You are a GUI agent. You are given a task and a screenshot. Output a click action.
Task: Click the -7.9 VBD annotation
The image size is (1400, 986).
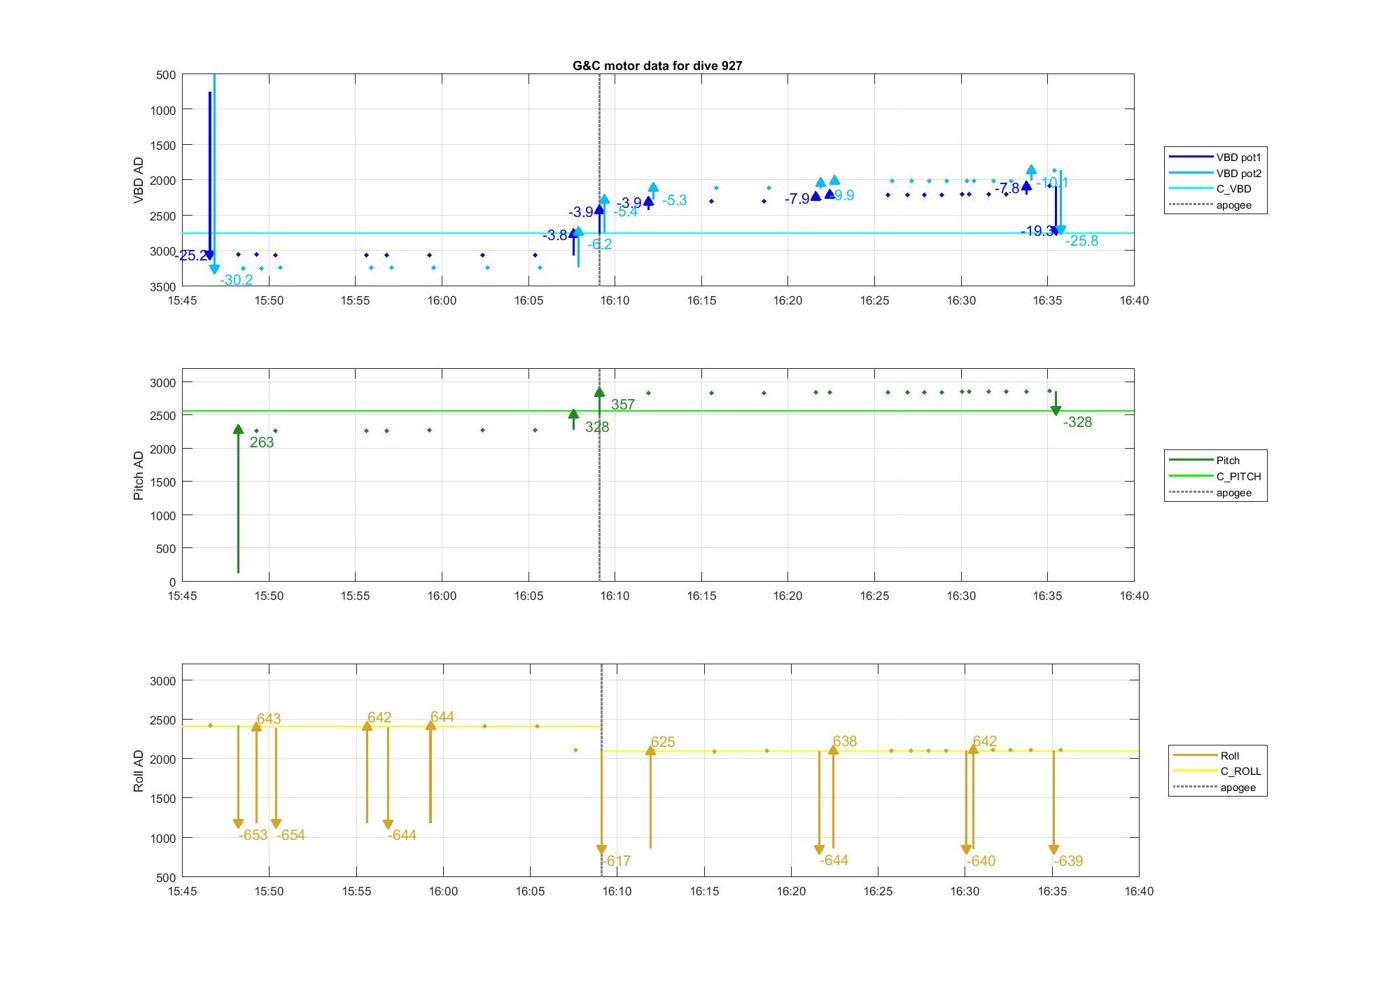(x=797, y=199)
